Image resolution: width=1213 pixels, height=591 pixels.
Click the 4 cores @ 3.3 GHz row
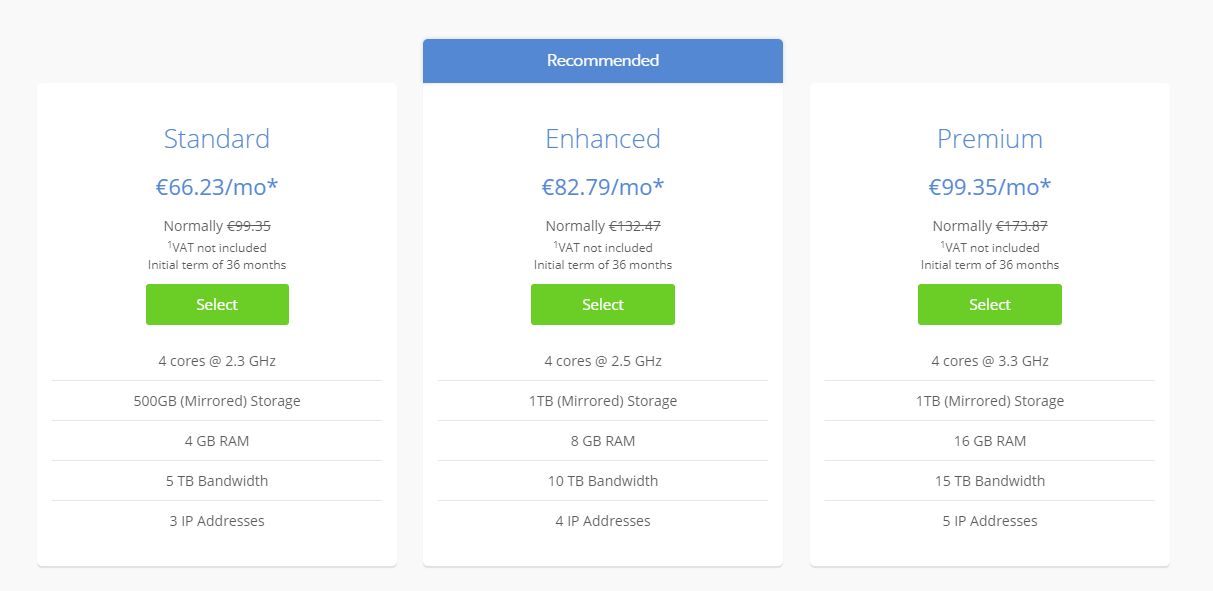point(989,361)
